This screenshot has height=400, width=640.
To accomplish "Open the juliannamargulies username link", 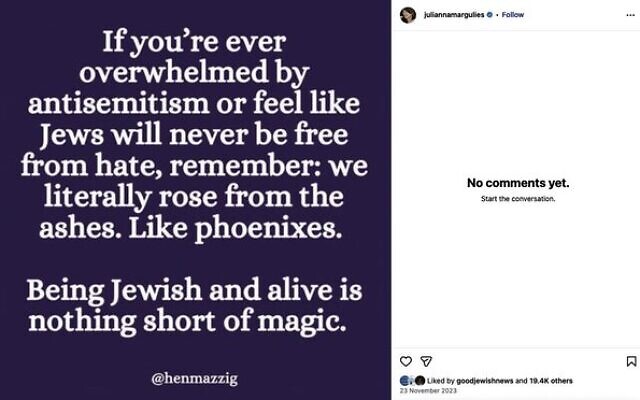I will pos(454,15).
